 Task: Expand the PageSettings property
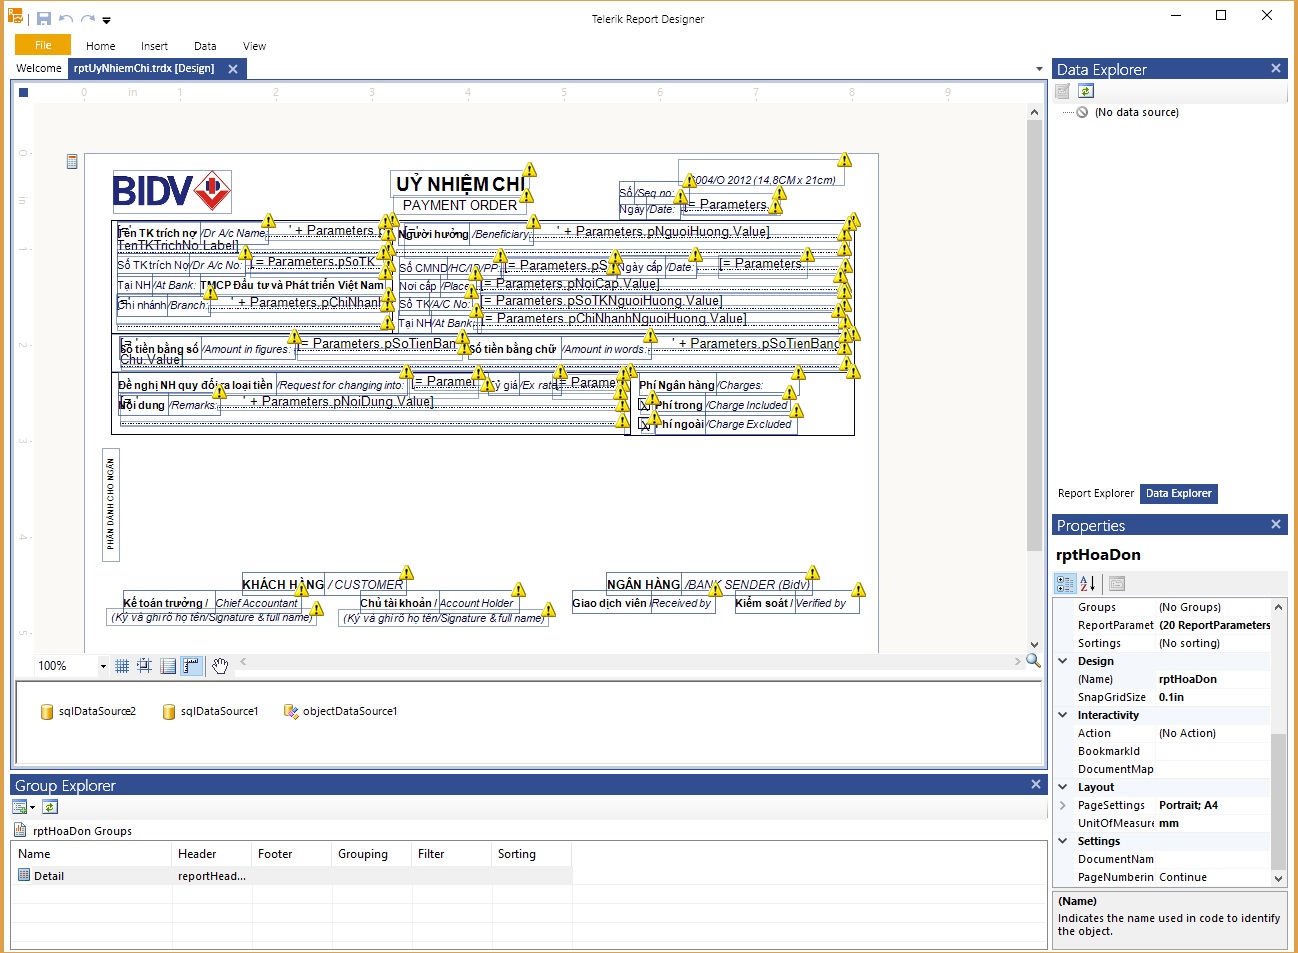tap(1063, 805)
